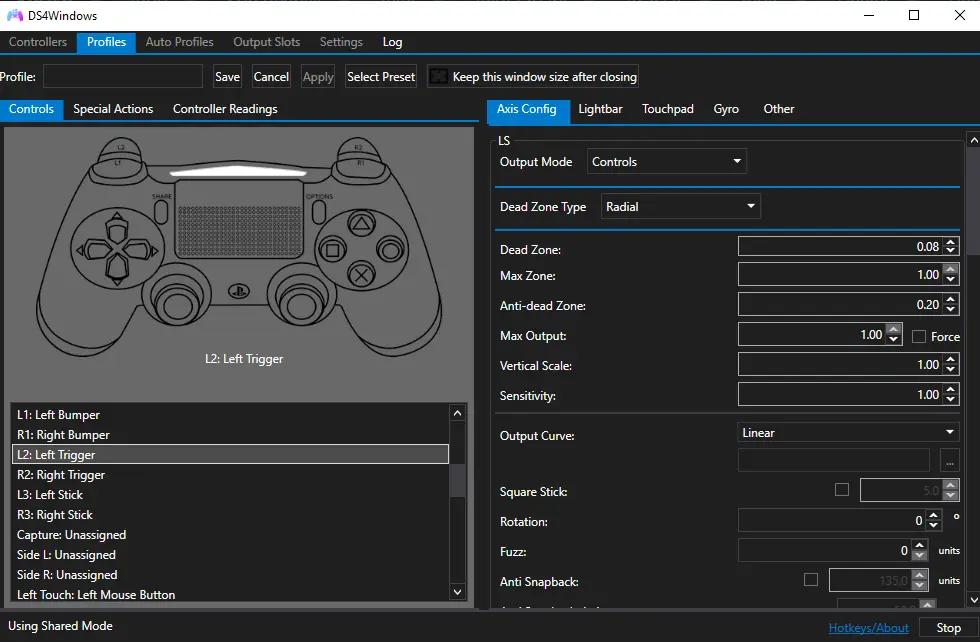Click the Stop button

pos(948,628)
